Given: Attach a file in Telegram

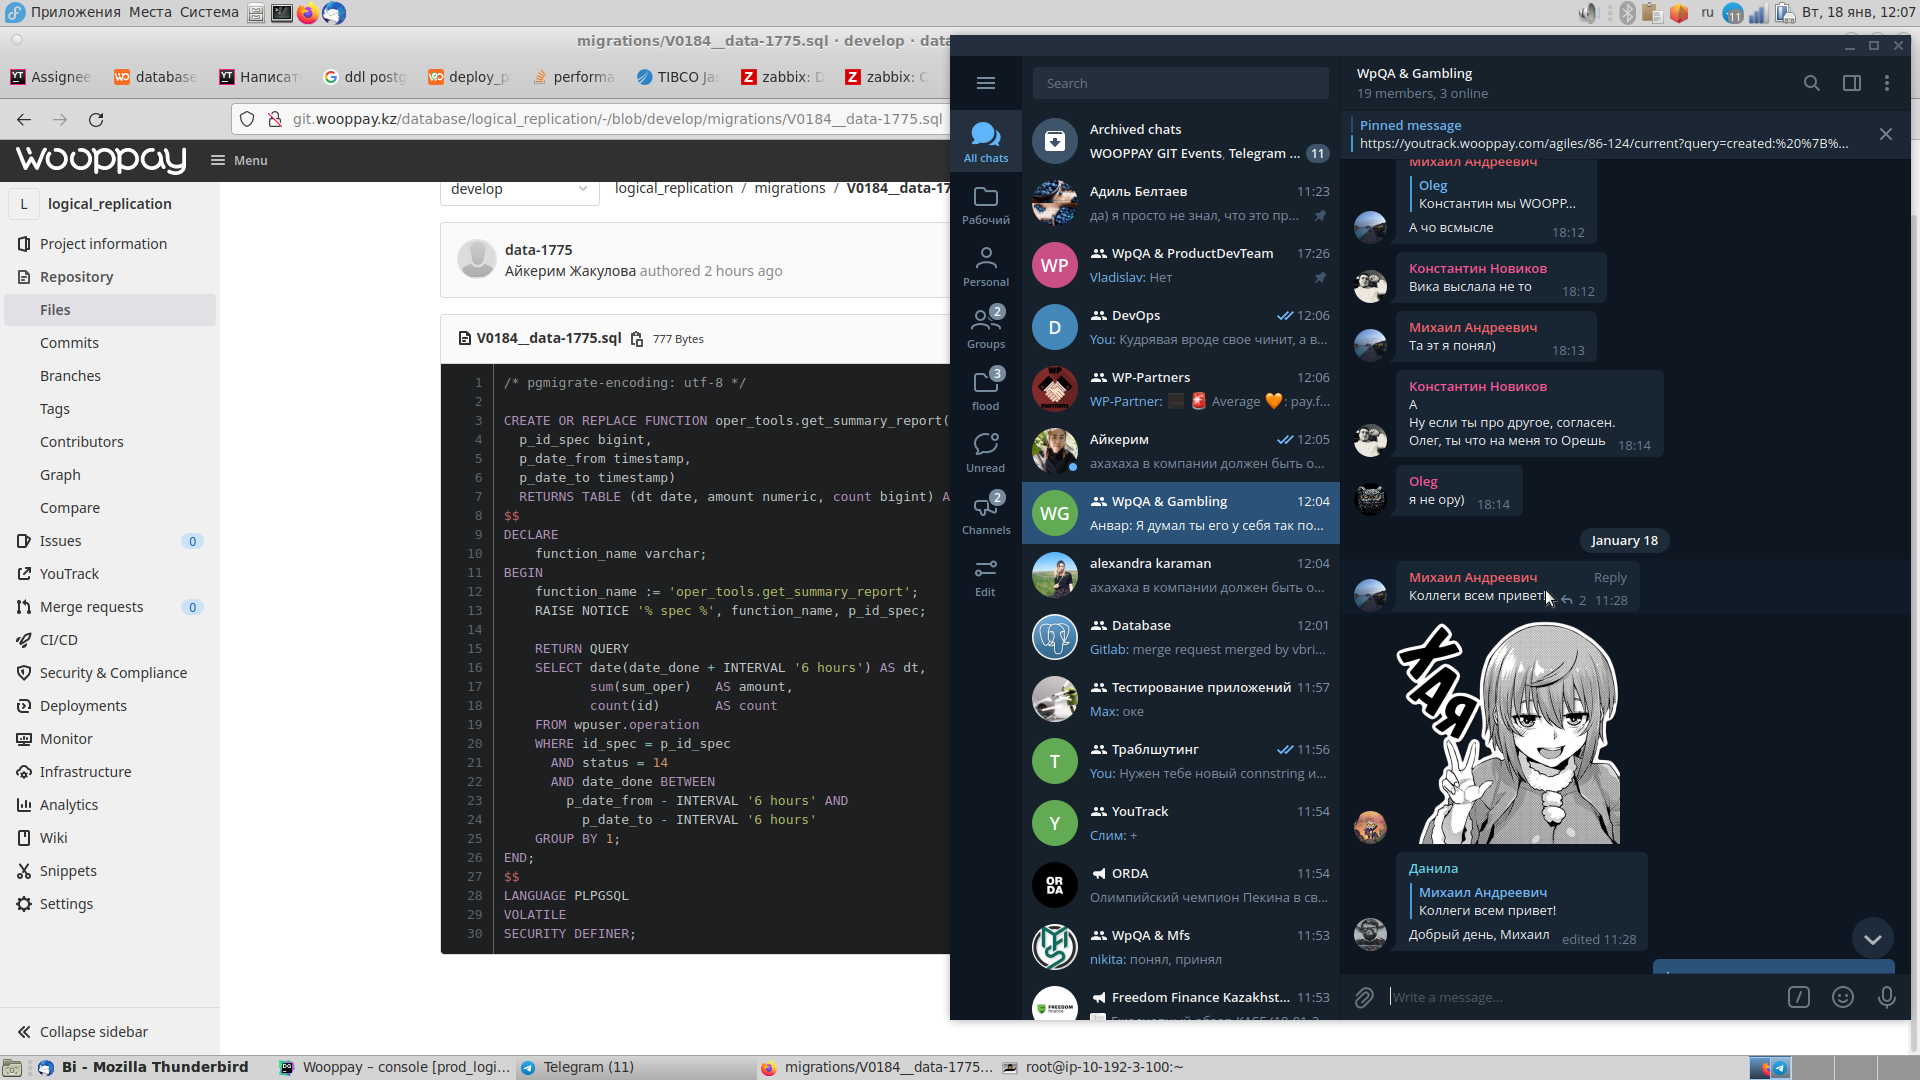Looking at the screenshot, I should pos(1364,997).
